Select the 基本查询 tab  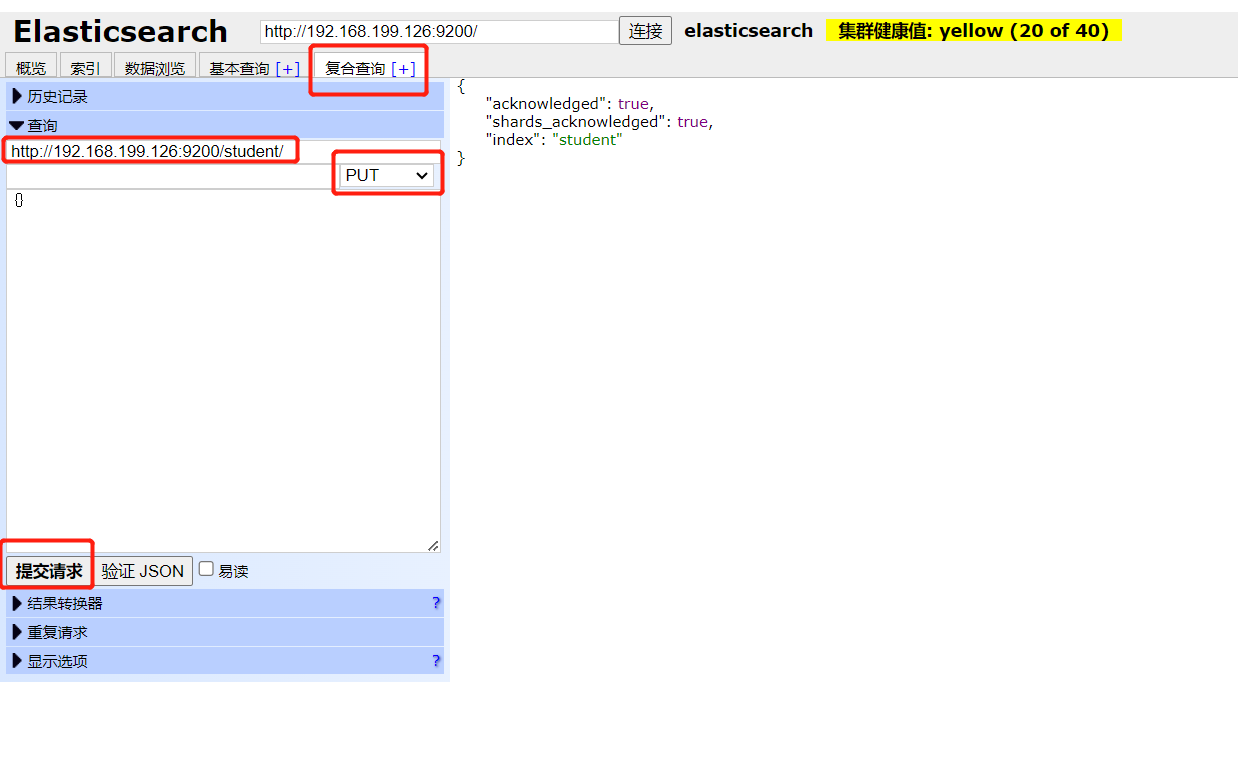pos(239,68)
